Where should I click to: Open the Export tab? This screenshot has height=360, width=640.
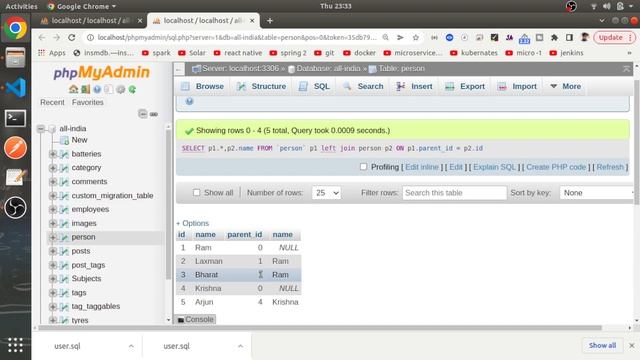(x=465, y=86)
